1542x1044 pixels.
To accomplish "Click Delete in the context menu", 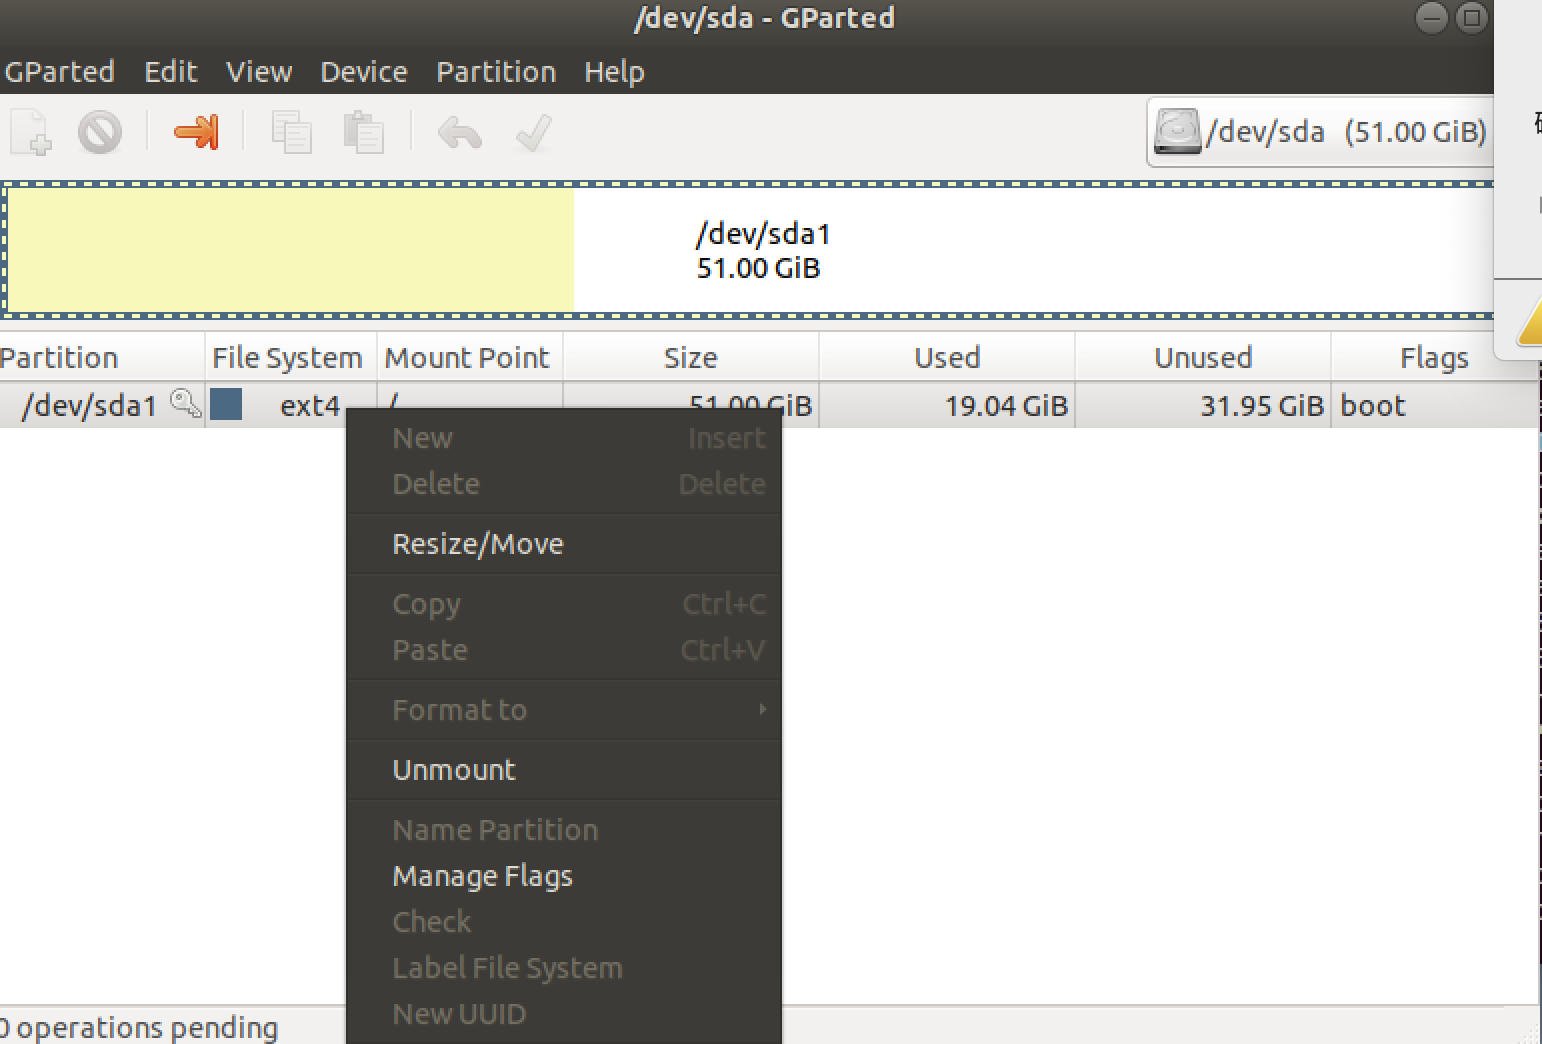I will [564, 484].
